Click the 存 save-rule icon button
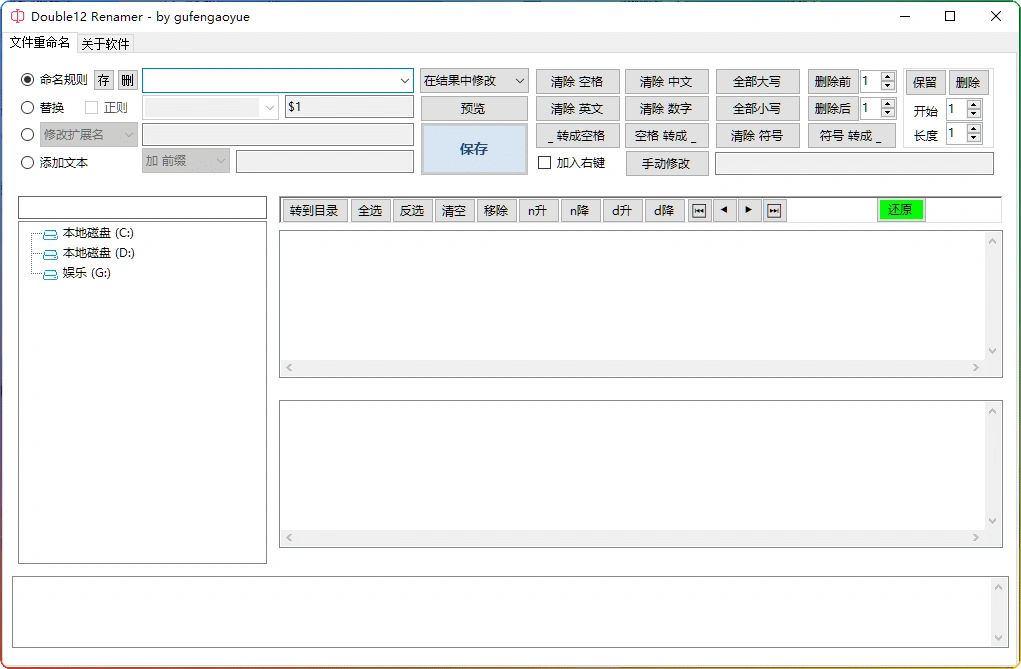Screen dimensions: 1021x669 point(103,81)
